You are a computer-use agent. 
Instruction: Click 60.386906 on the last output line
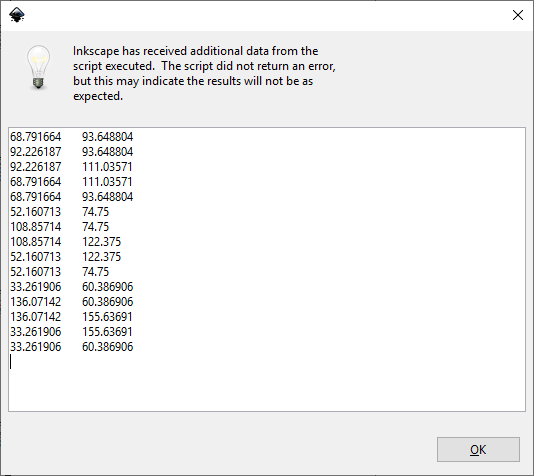[107, 347]
